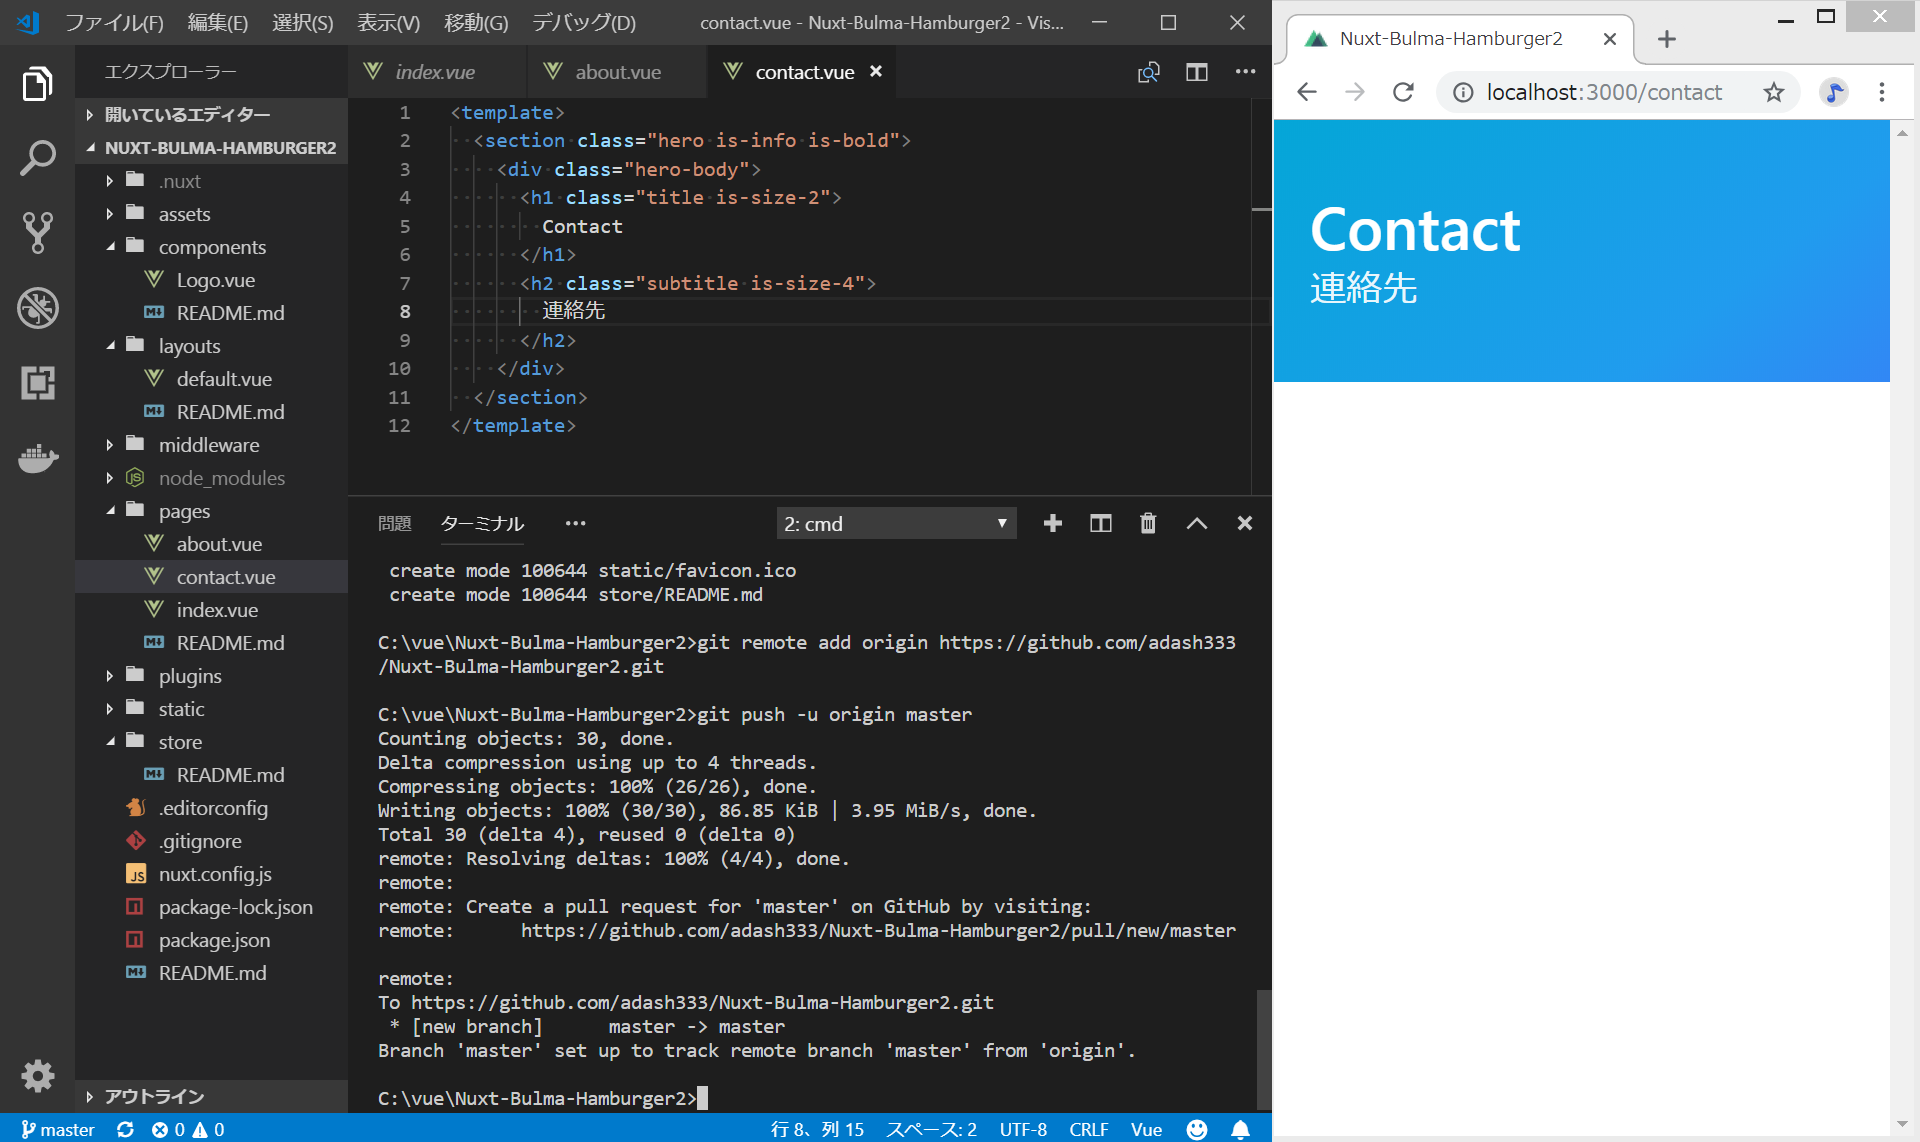Open the Docker view icon

(x=37, y=458)
